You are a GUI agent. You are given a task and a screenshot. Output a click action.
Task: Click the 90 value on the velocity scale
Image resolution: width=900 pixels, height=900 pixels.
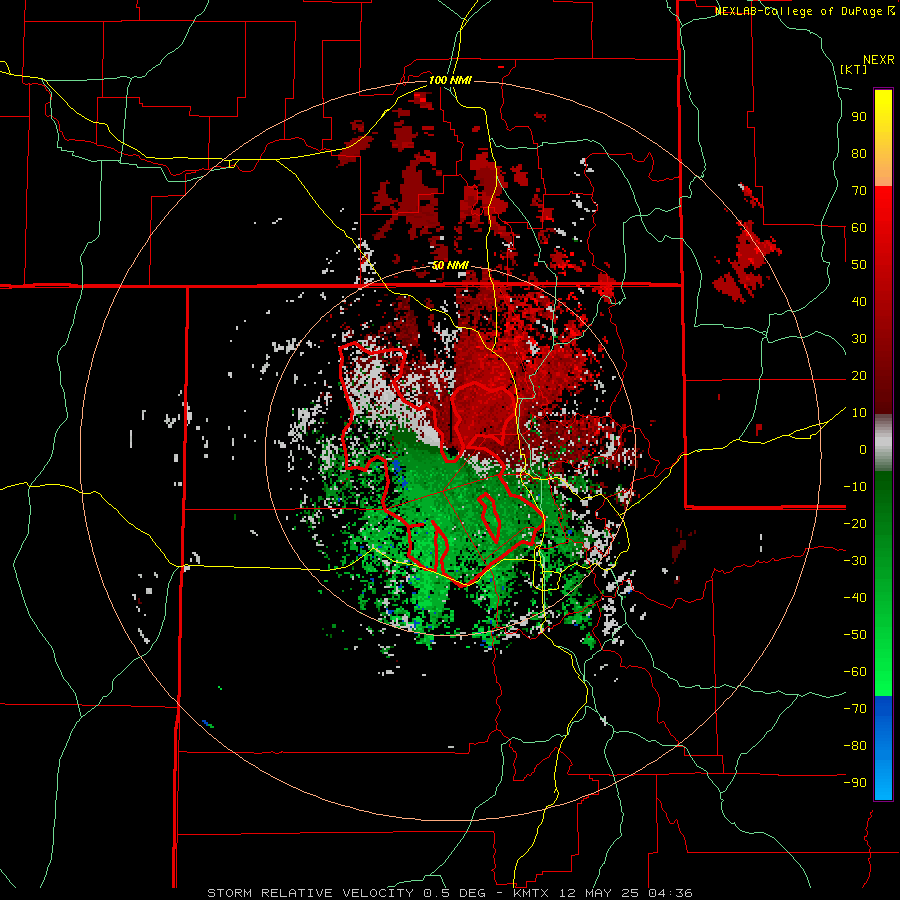859,117
